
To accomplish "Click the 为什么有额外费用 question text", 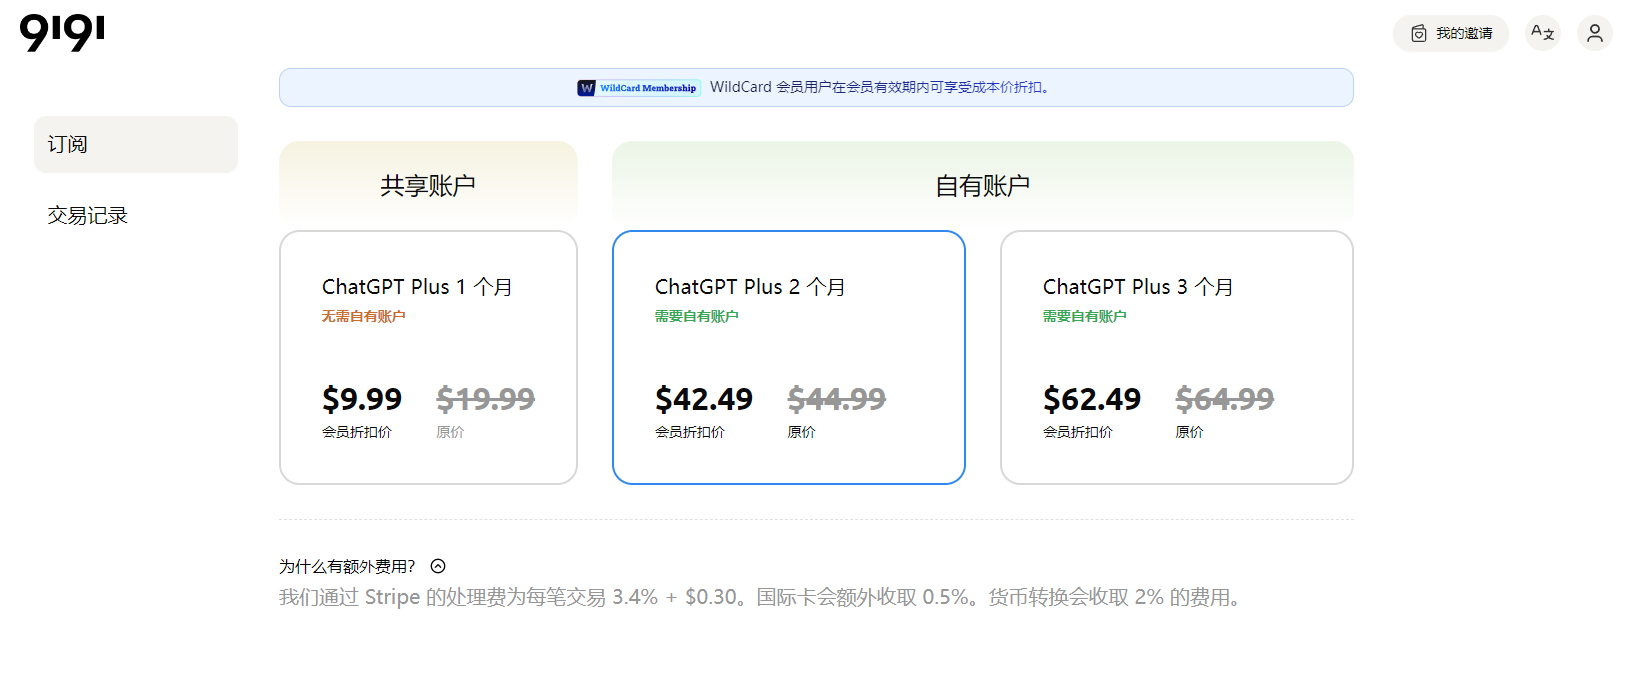I will 347,566.
